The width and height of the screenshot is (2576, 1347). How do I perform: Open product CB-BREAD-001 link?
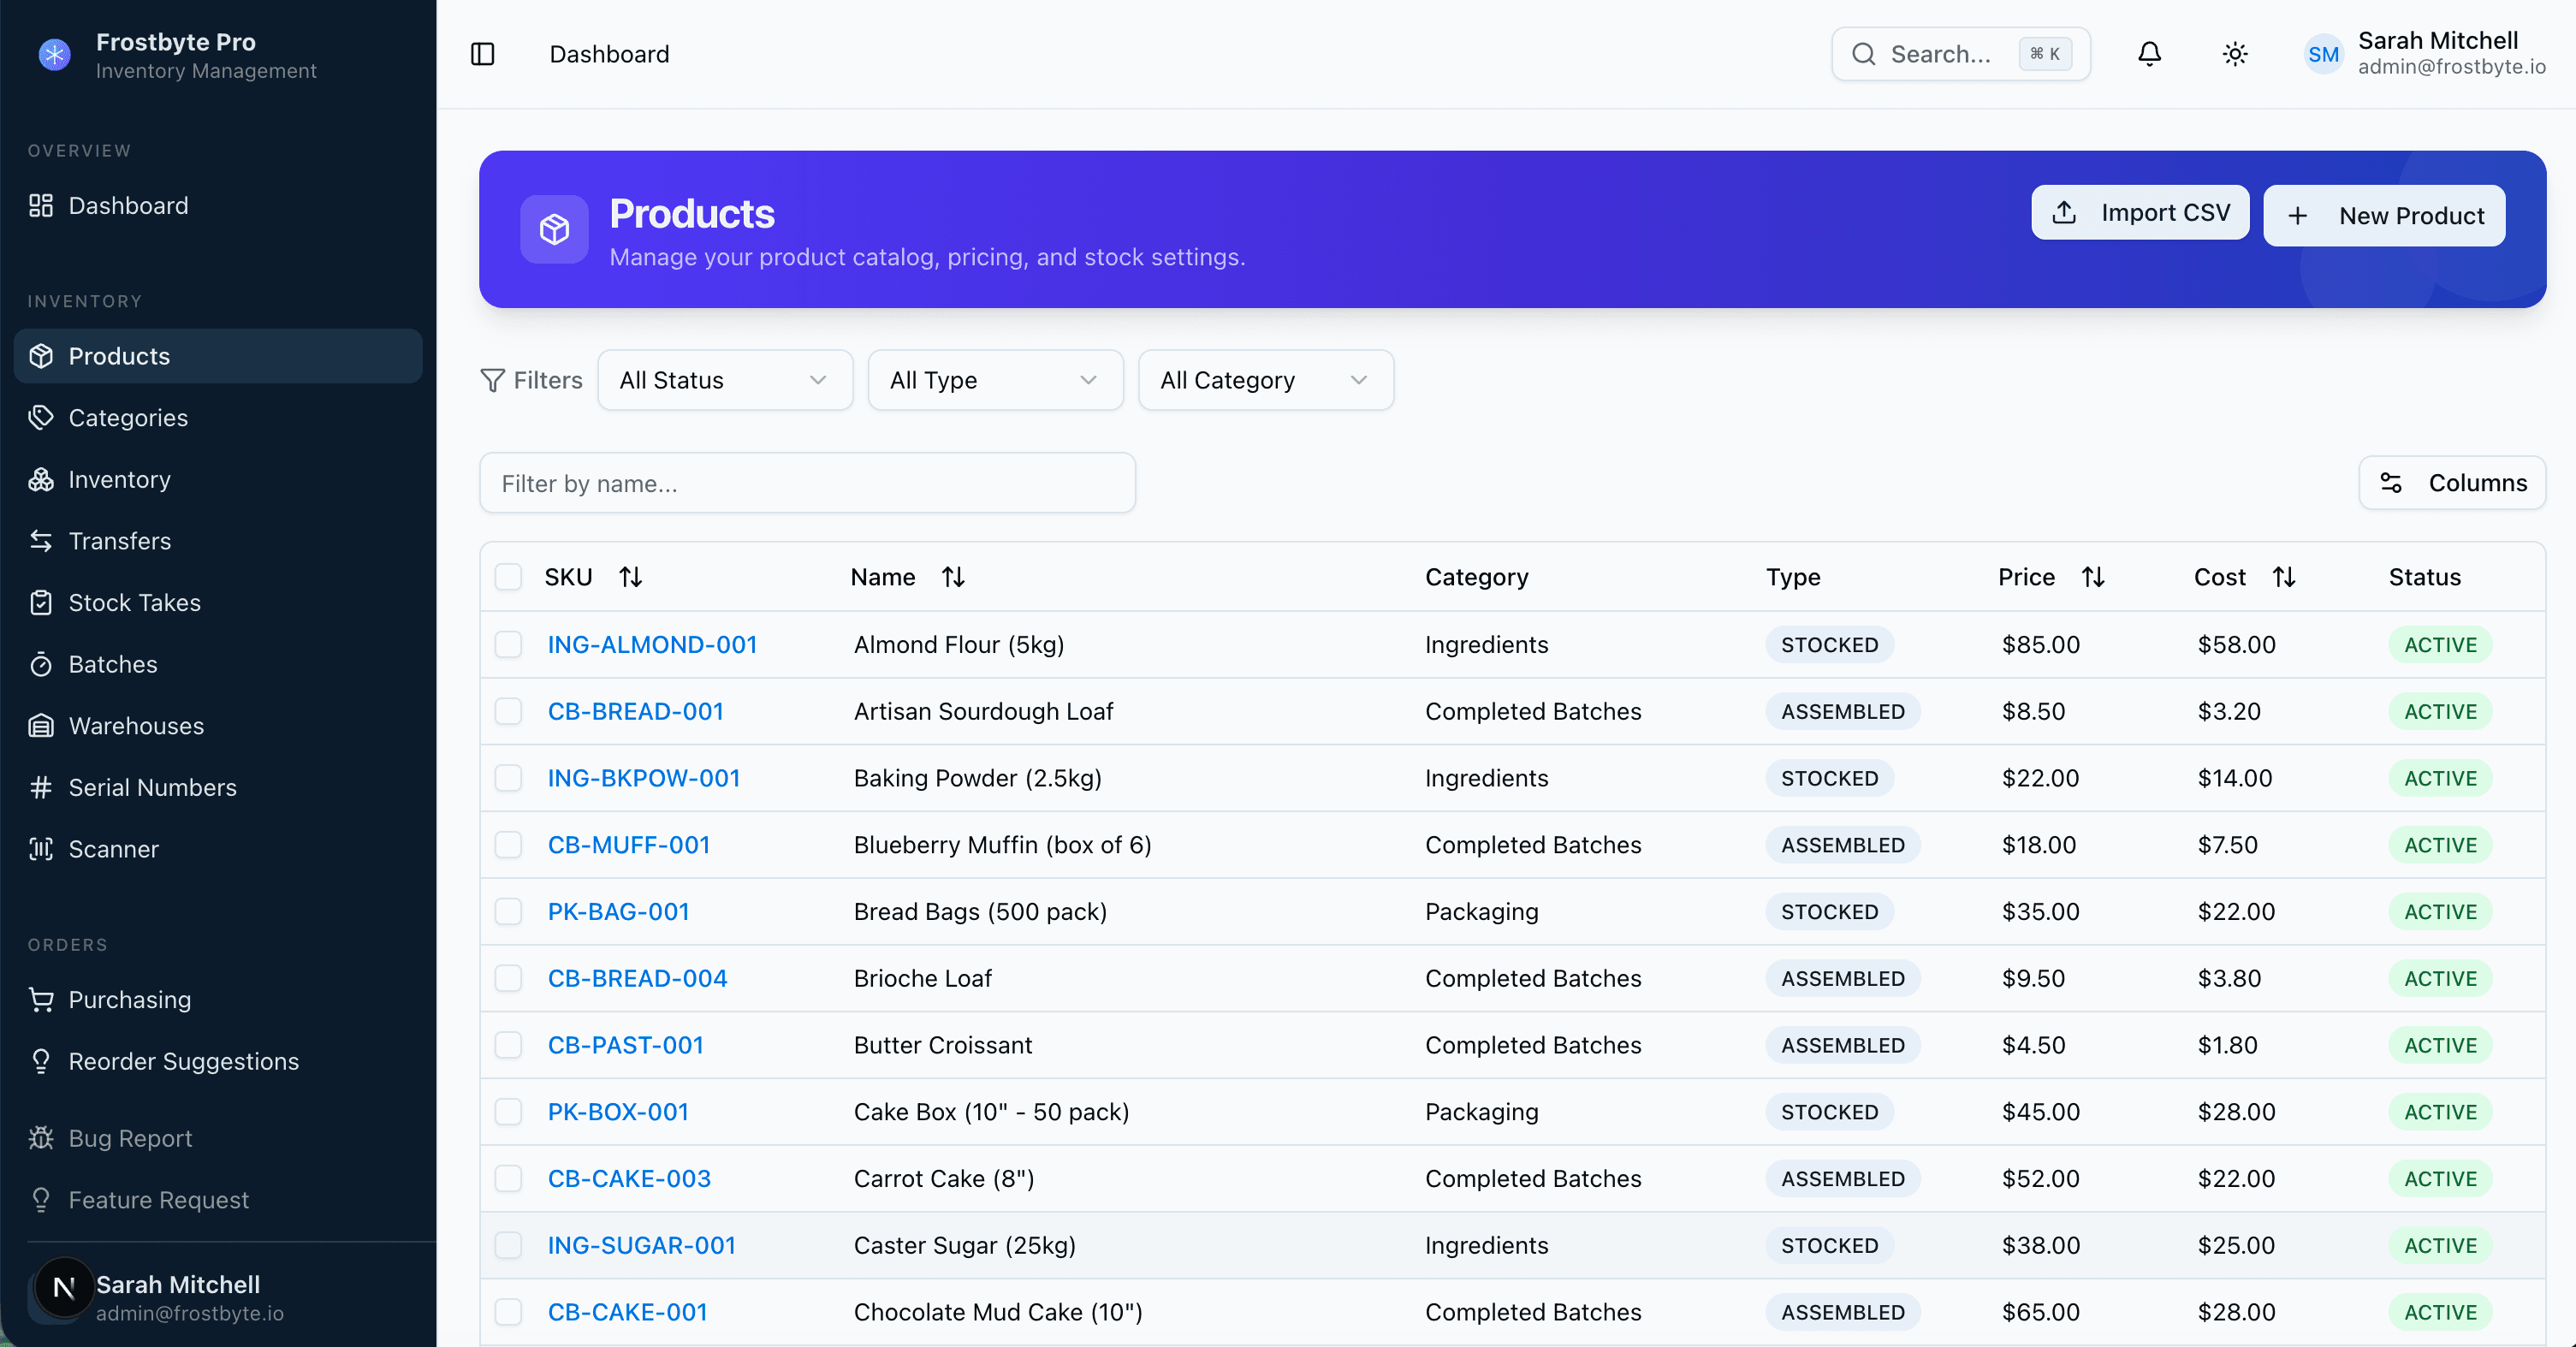(x=635, y=711)
